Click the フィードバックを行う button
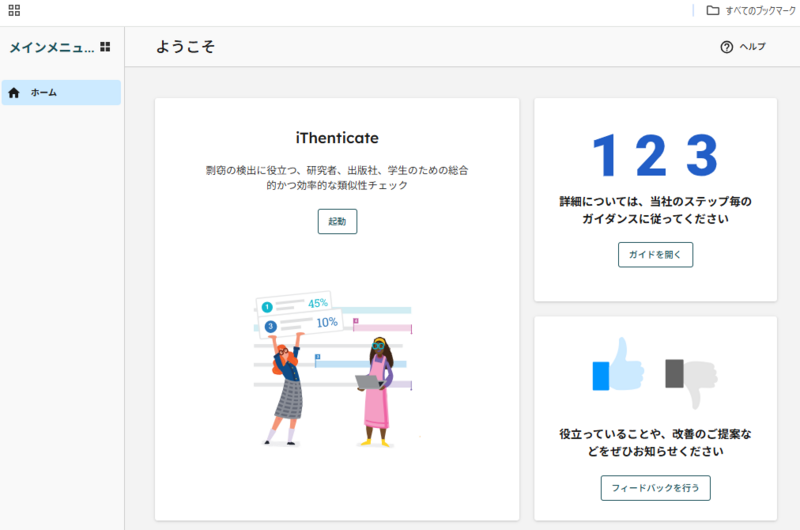Image resolution: width=800 pixels, height=530 pixels. point(655,488)
